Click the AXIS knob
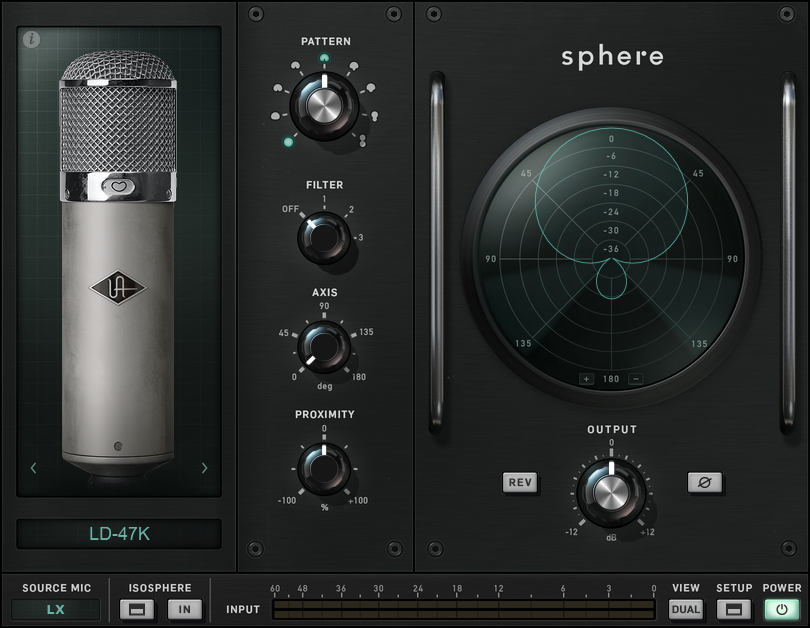Screen dimensions: 810x628 pos(324,347)
